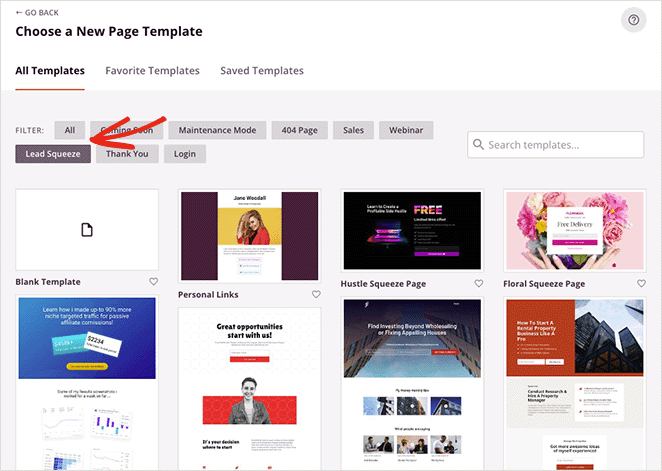
Task: Heart the Hustle Squeeze Page template
Action: 478,284
